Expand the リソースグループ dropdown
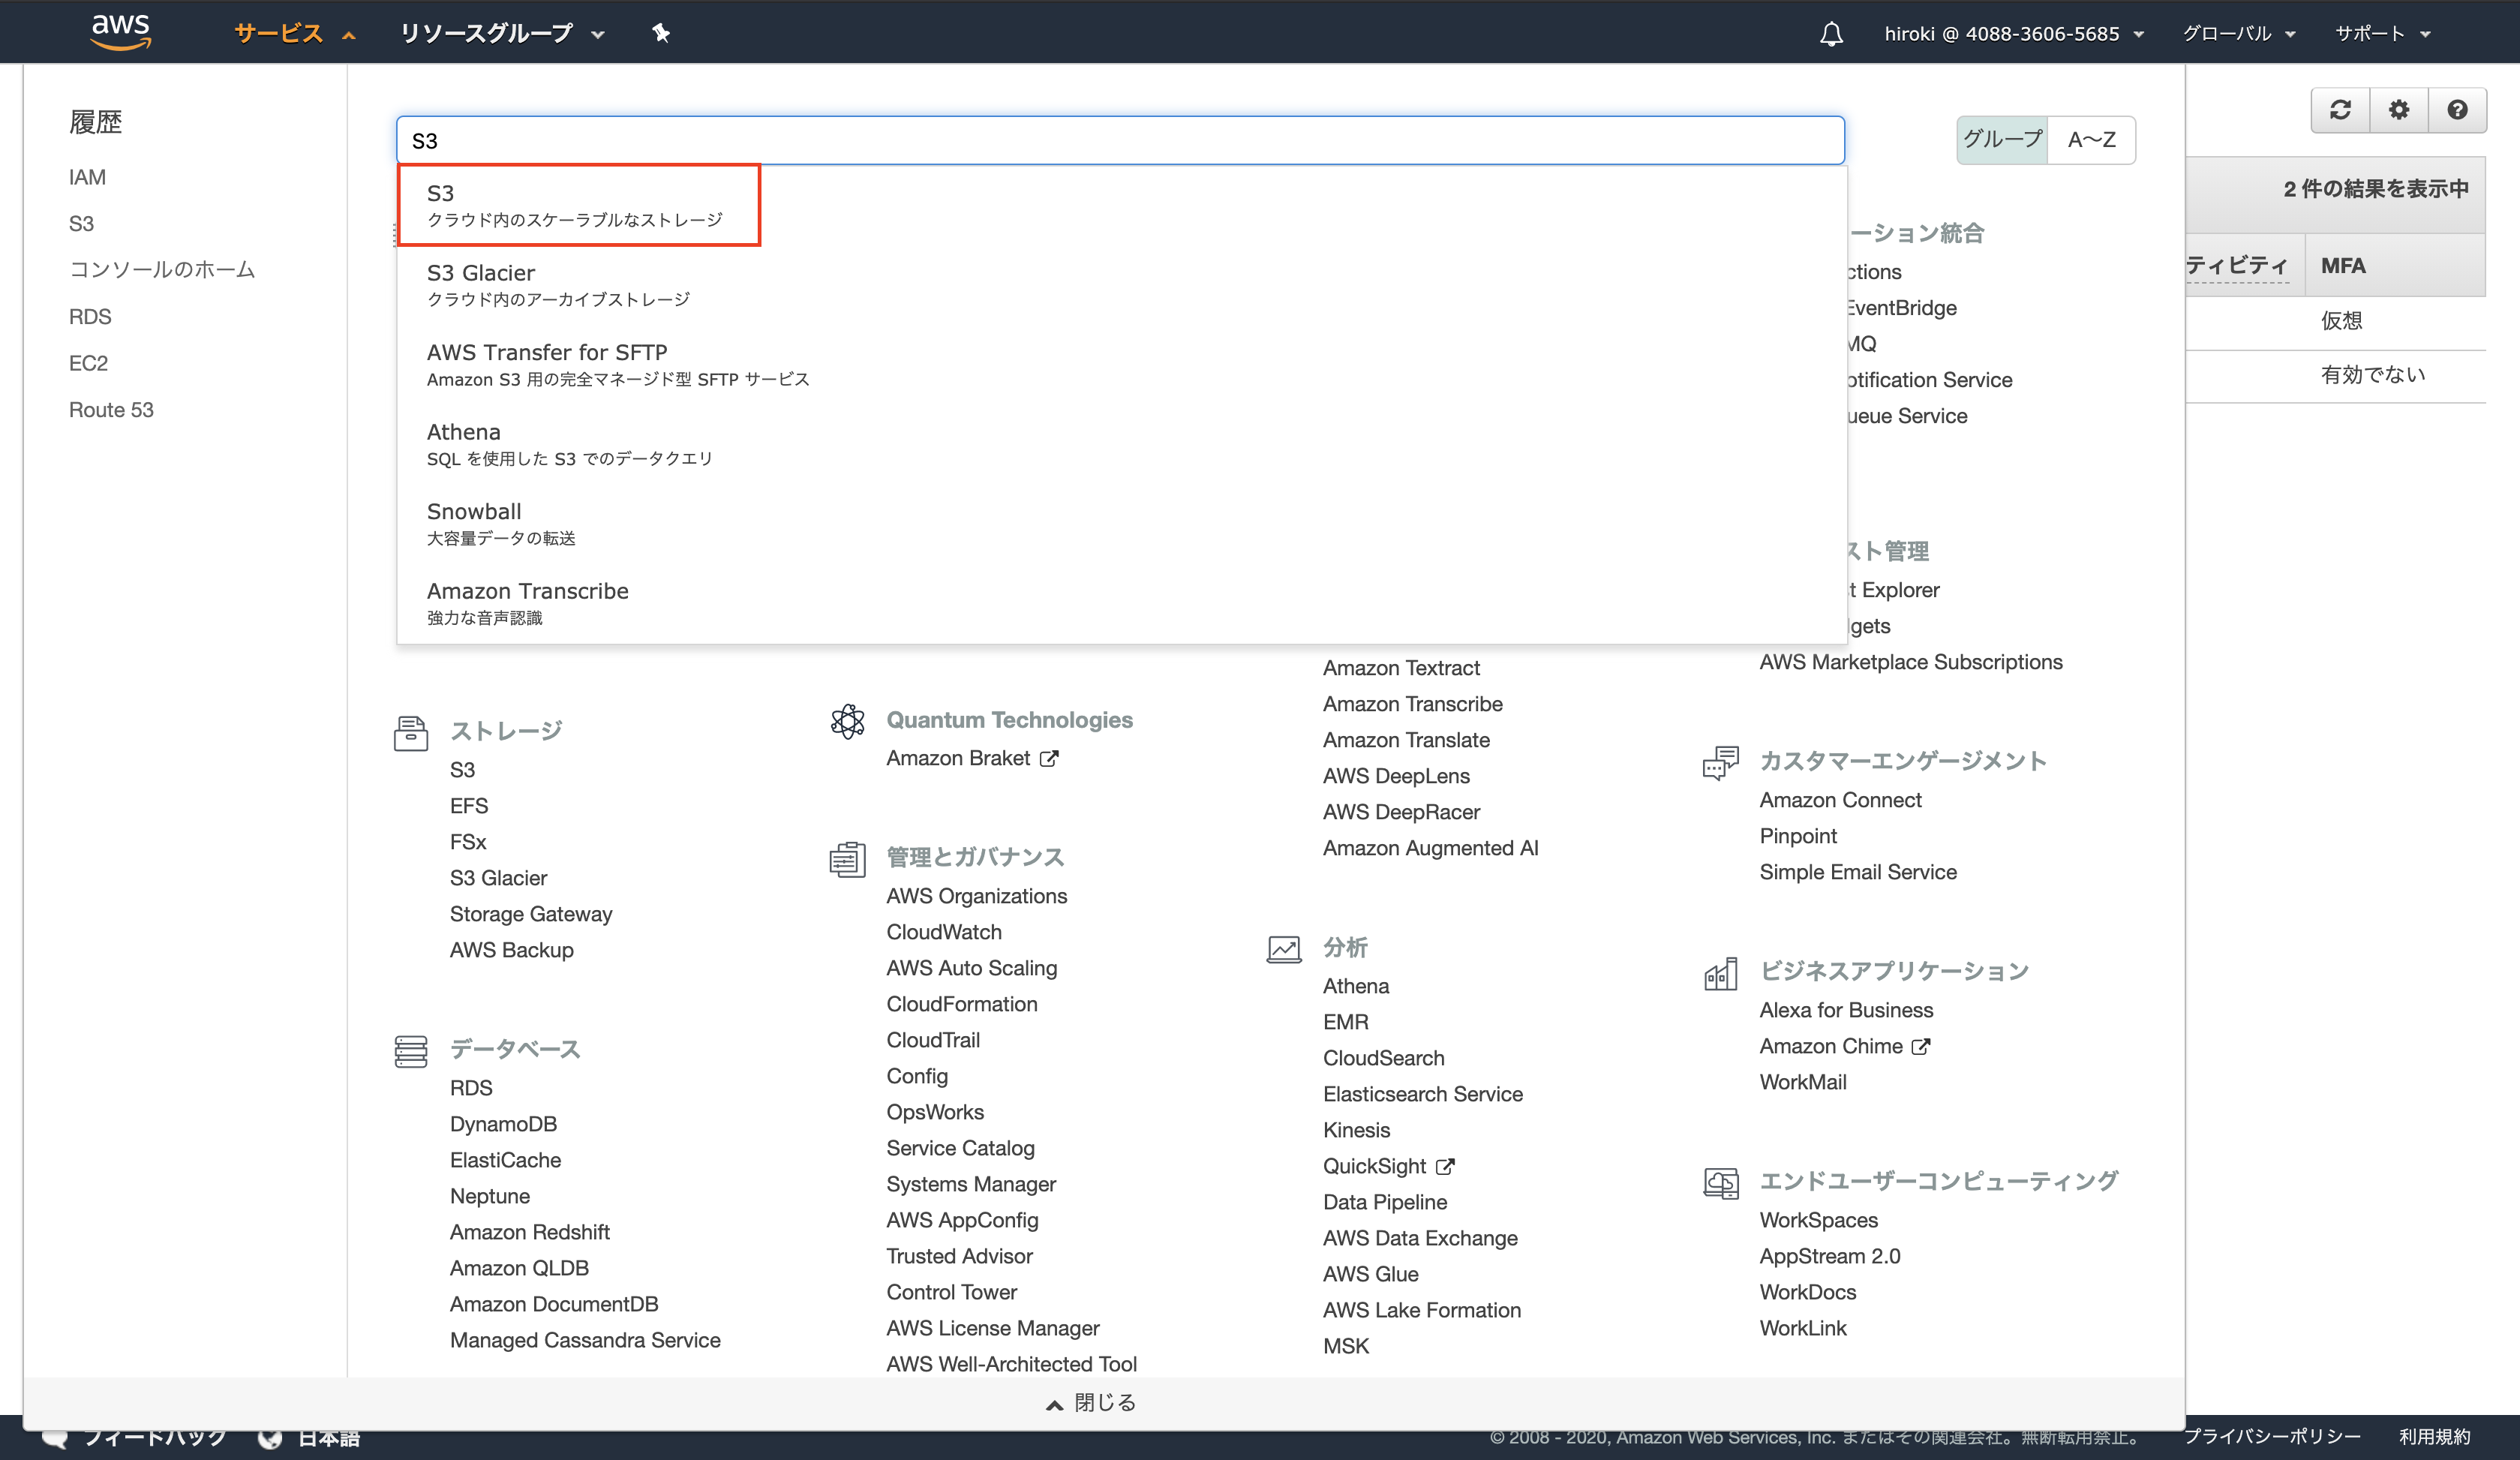2520x1460 pixels. 501,34
